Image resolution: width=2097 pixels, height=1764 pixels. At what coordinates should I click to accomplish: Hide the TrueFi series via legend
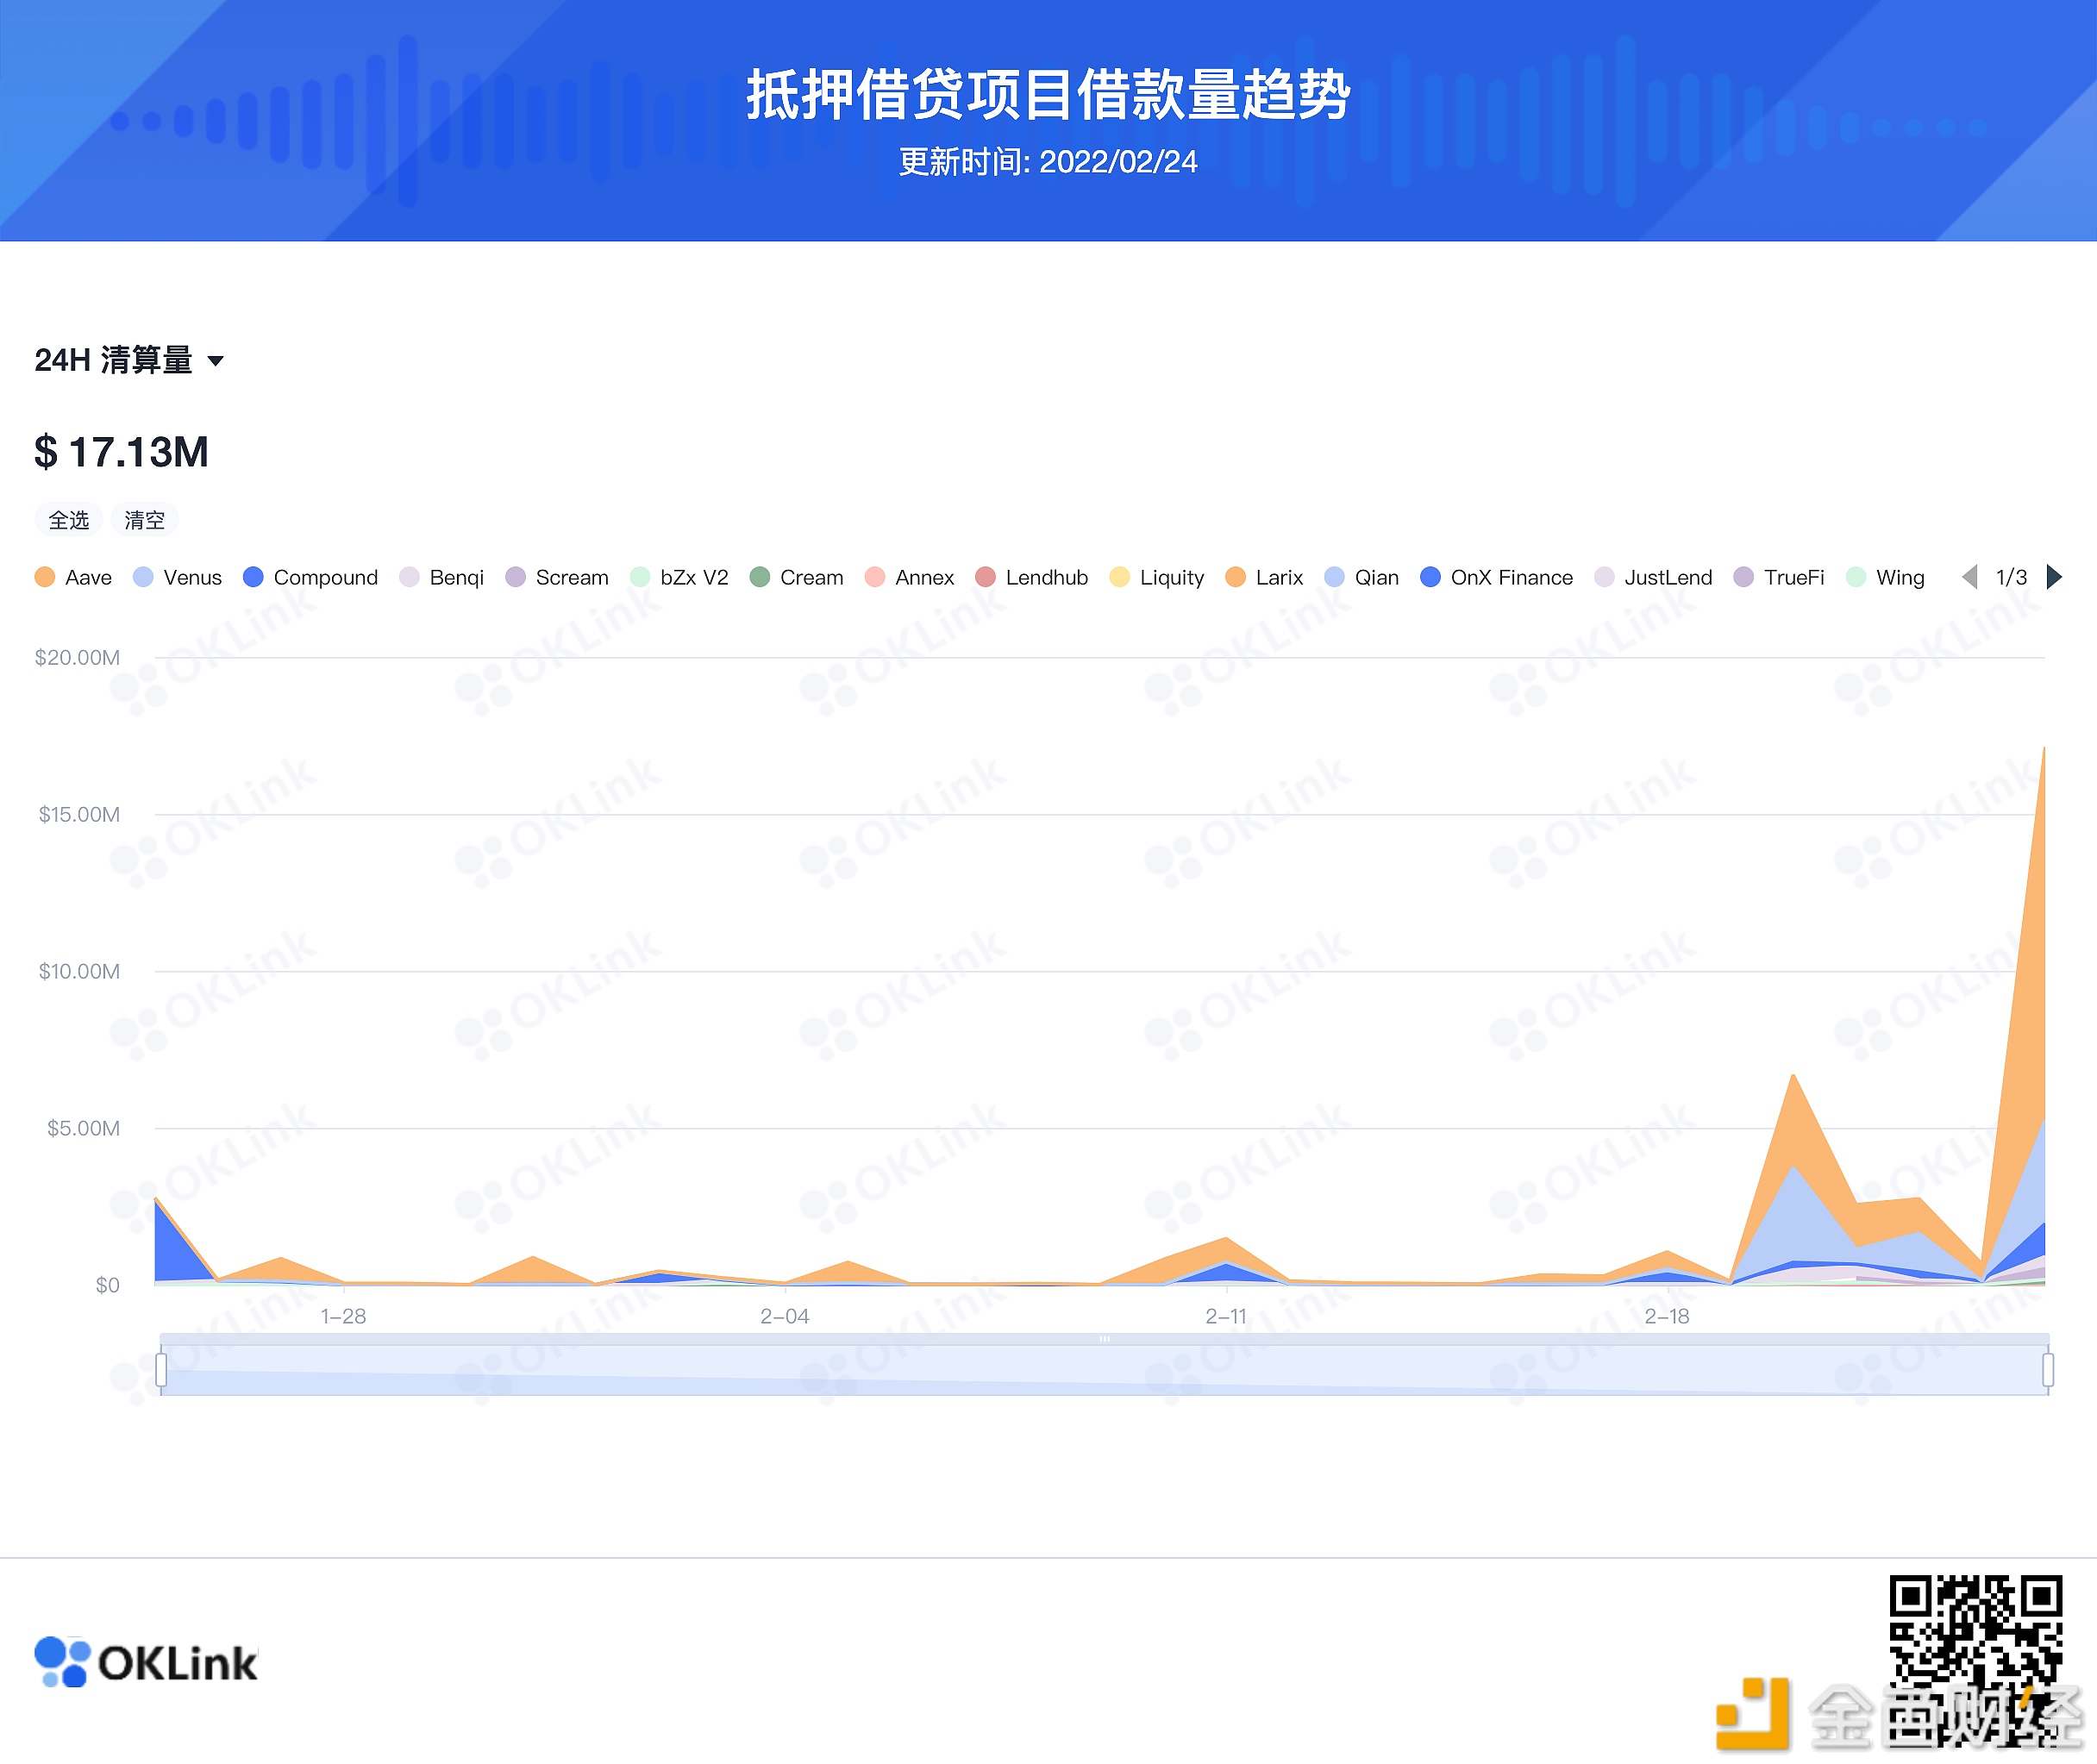click(x=1780, y=577)
